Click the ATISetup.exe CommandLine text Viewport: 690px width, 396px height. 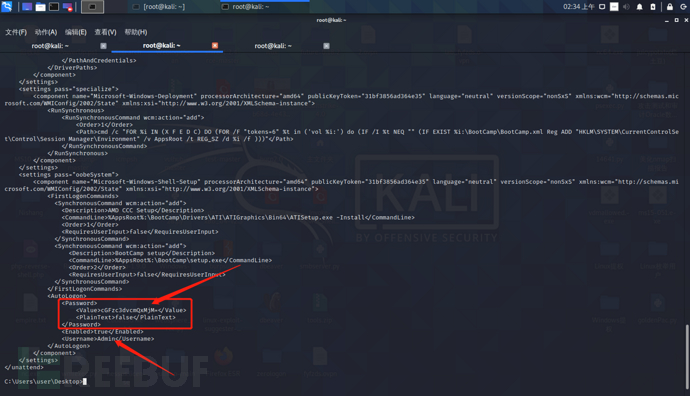click(x=238, y=217)
